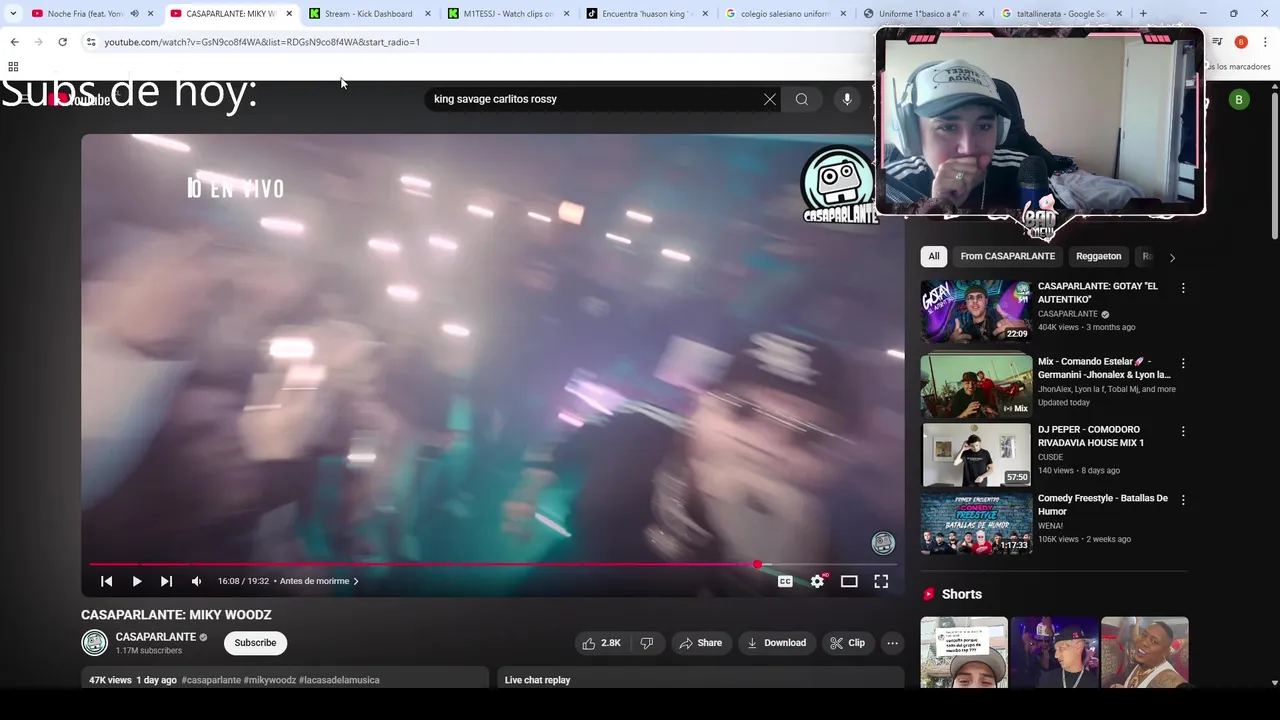Skip to the next video
The height and width of the screenshot is (720, 1280).
[x=166, y=581]
